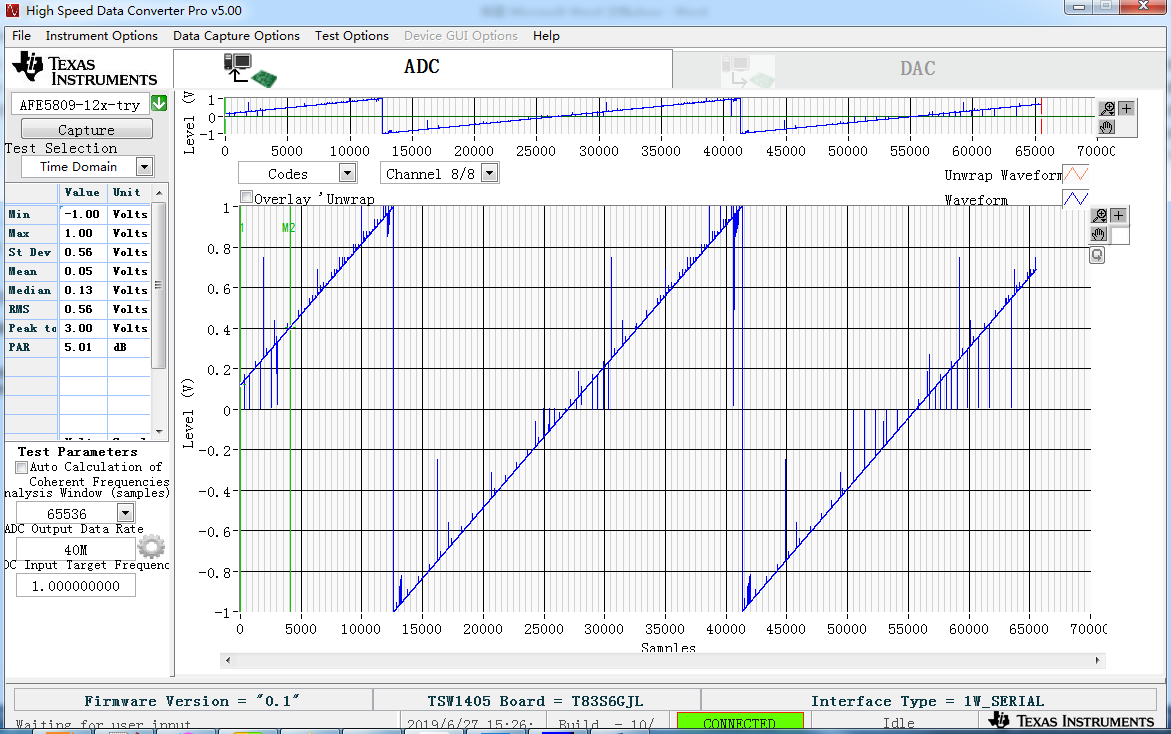Switch to the DAC tab

919,69
